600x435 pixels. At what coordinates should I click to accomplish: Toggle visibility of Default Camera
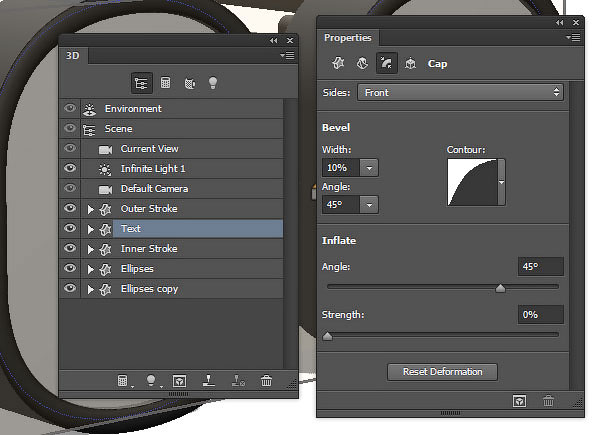(x=70, y=188)
